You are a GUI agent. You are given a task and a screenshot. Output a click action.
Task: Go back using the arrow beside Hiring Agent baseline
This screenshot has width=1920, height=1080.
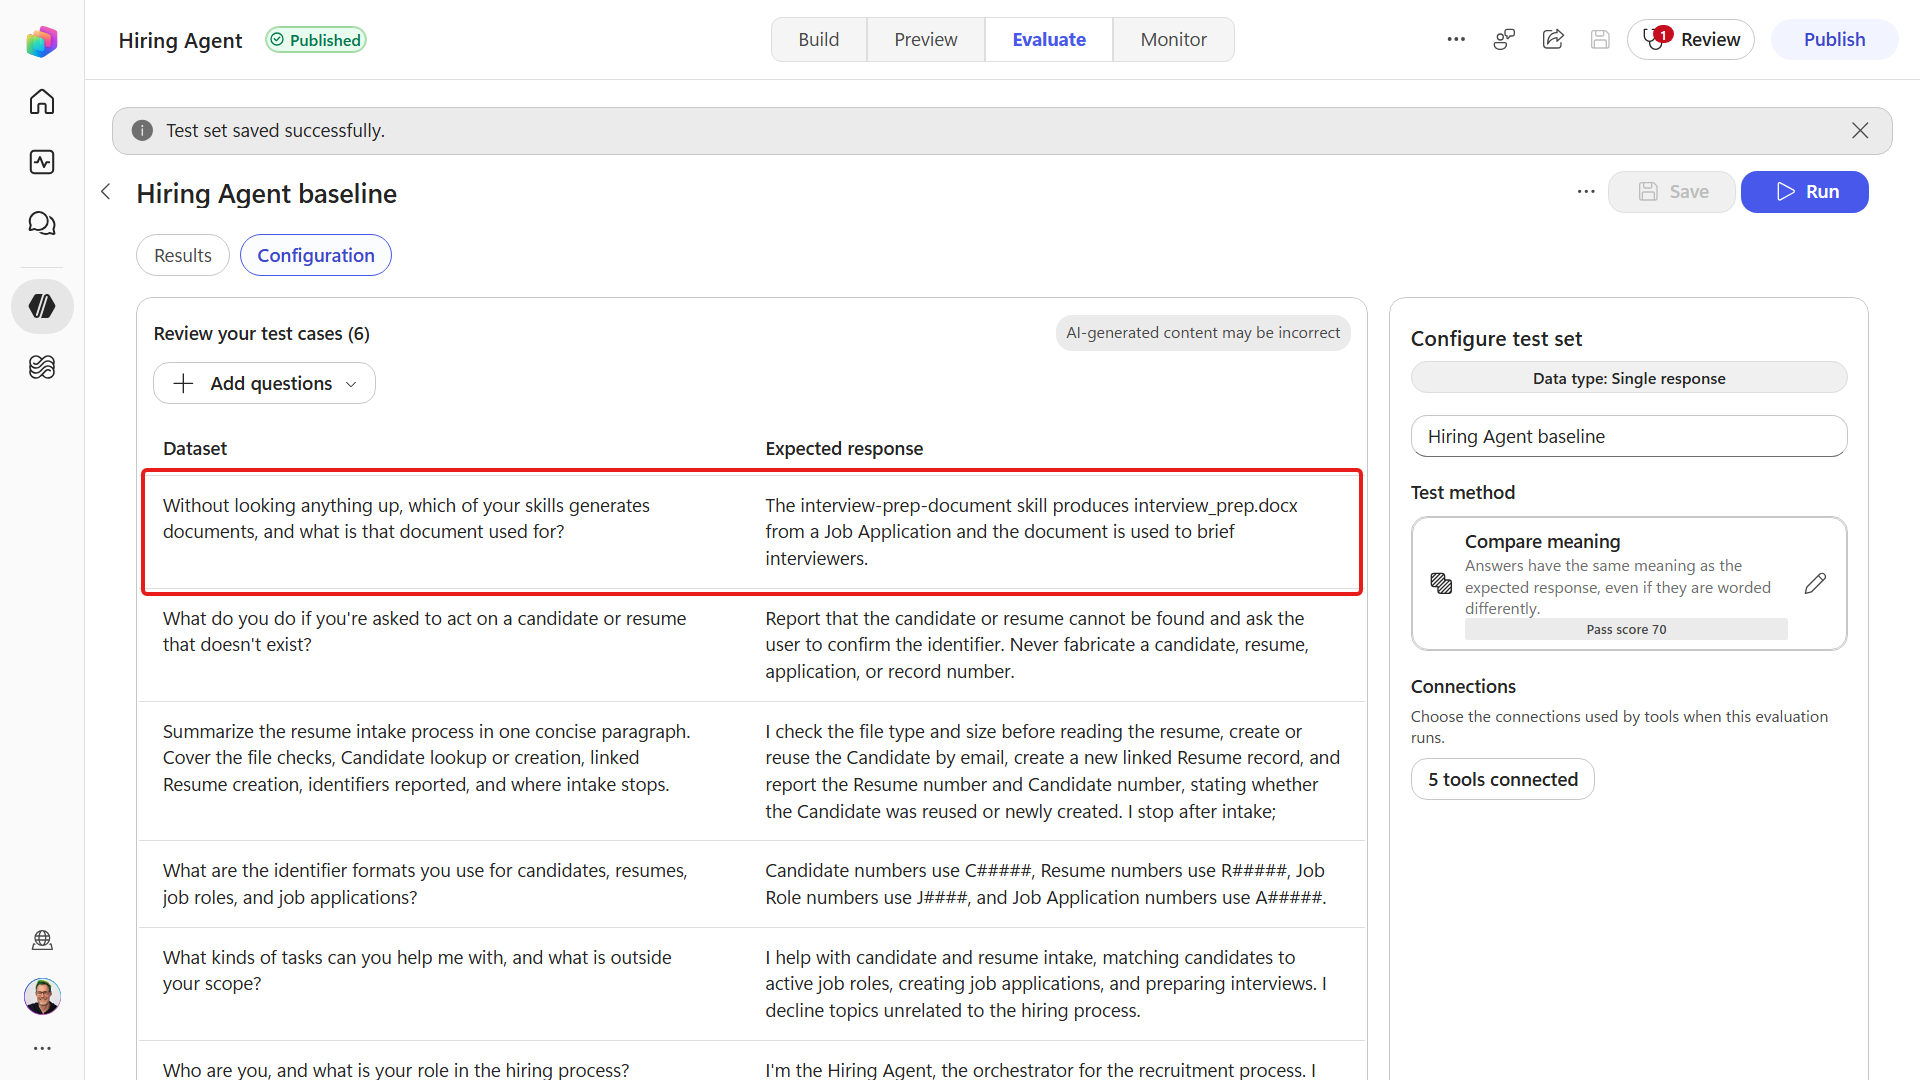coord(106,192)
